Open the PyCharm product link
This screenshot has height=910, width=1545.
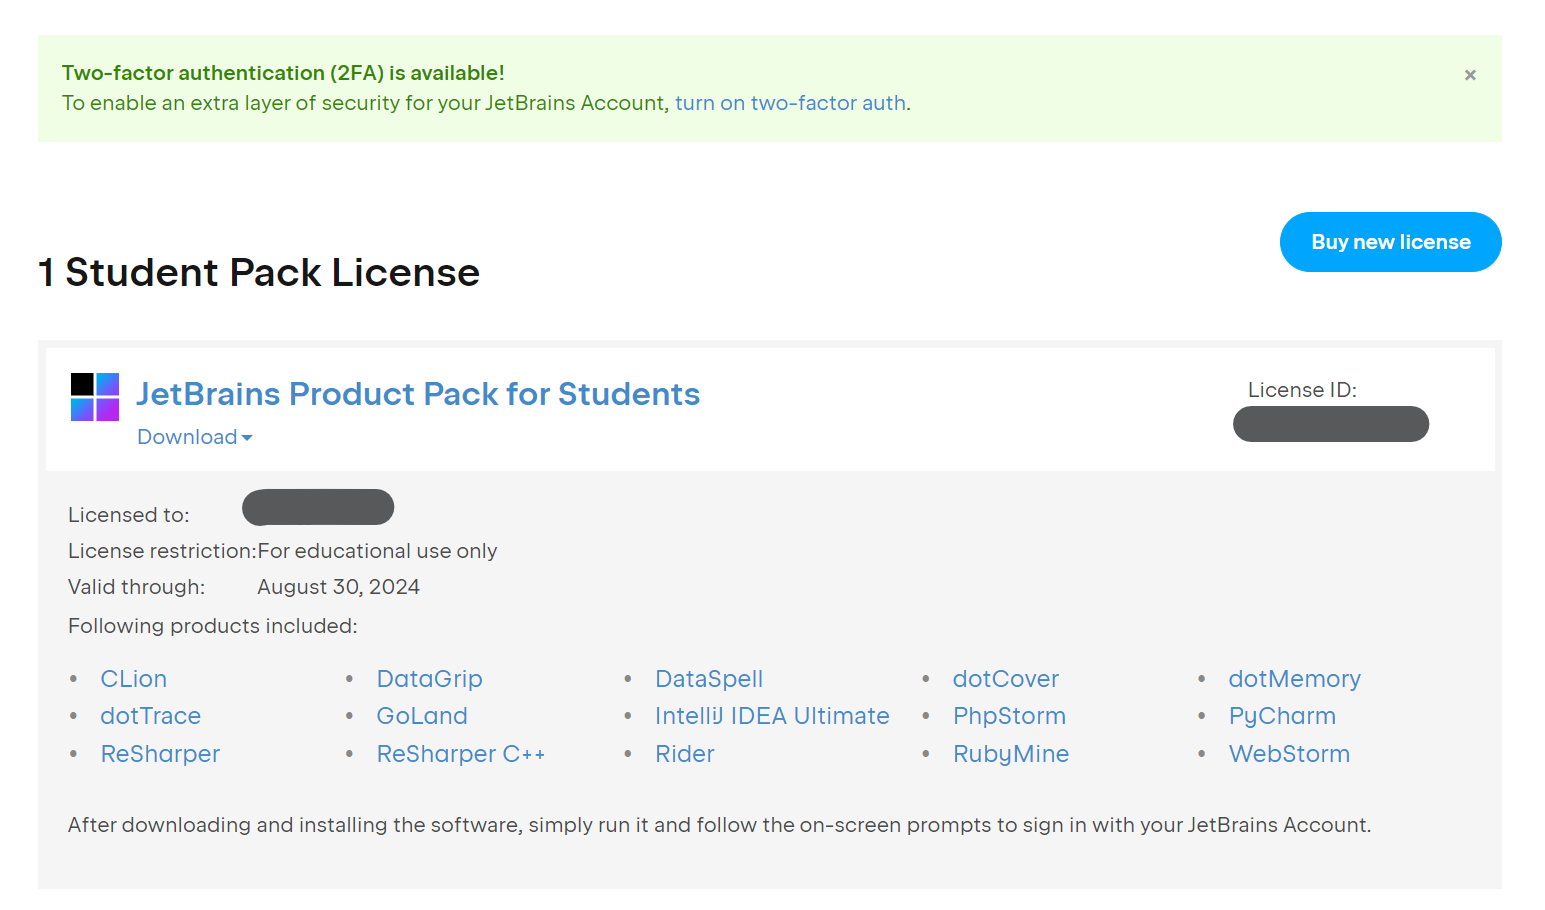tap(1282, 716)
